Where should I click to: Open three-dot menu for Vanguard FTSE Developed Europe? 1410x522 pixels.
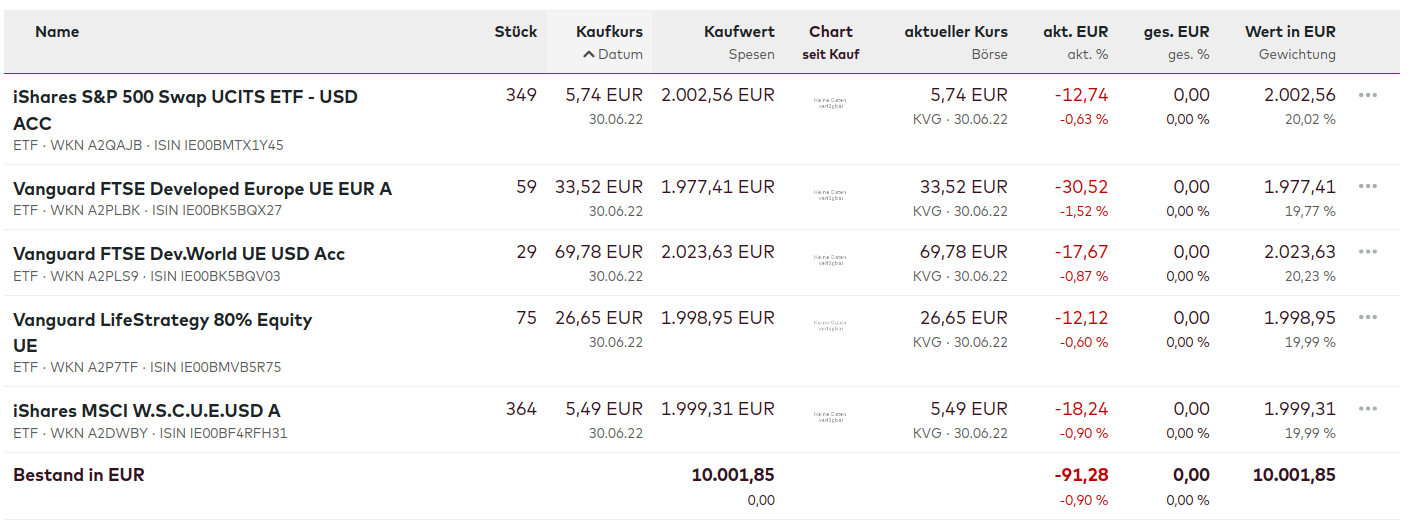click(1368, 186)
